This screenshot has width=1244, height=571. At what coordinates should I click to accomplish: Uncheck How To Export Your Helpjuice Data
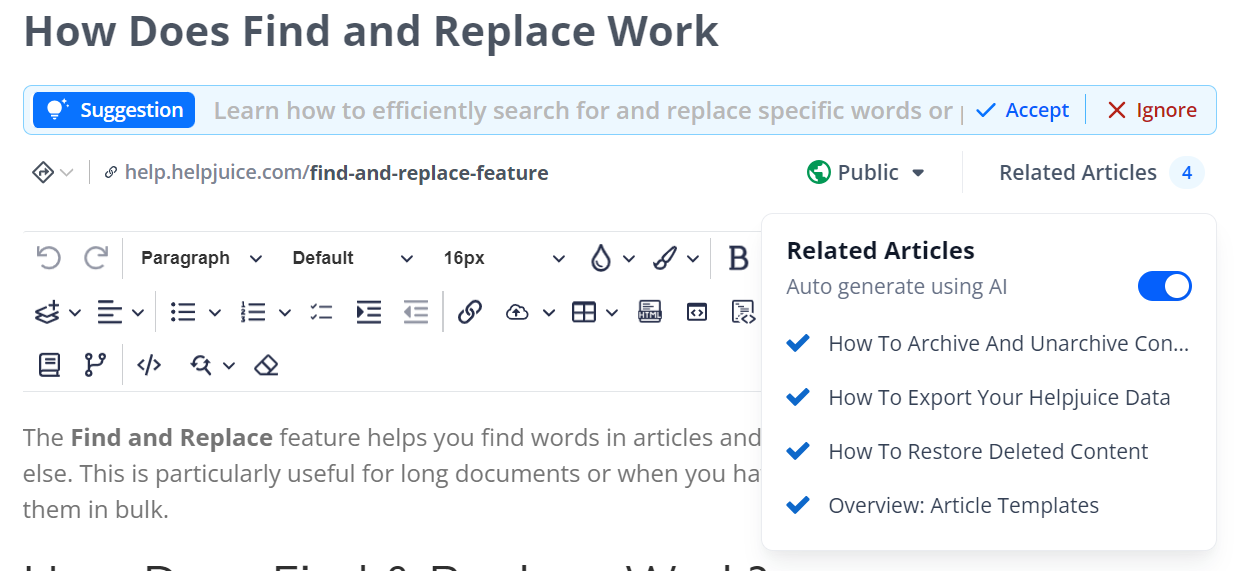coord(798,398)
